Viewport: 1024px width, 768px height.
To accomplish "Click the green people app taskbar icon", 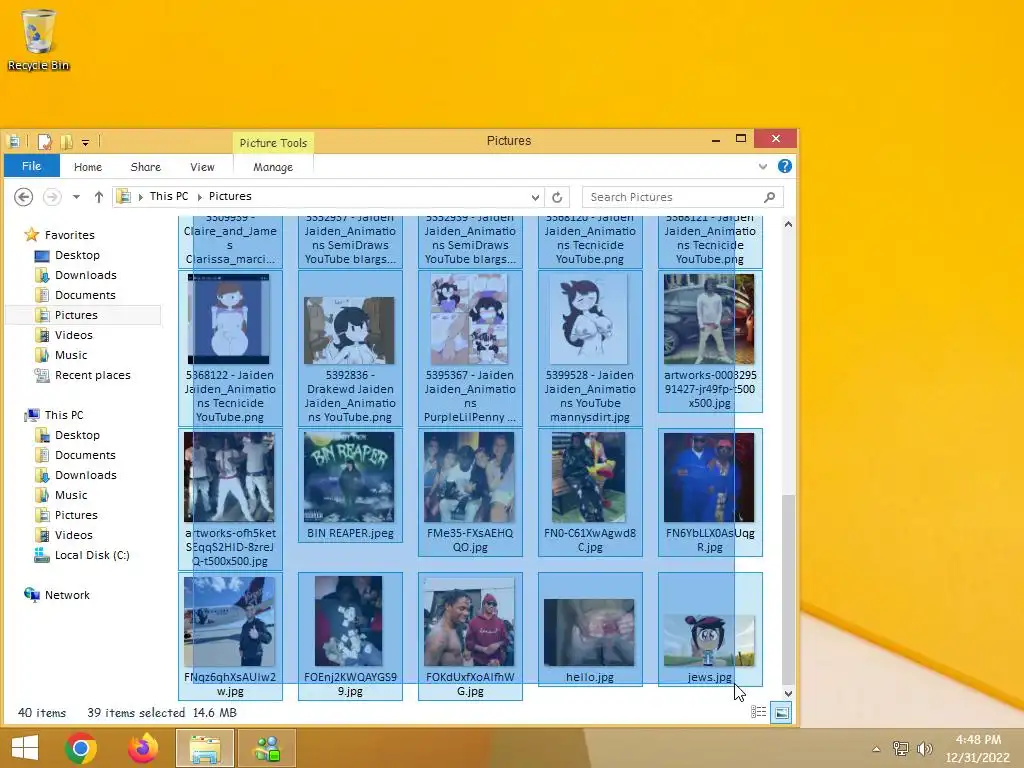I will click(x=267, y=748).
